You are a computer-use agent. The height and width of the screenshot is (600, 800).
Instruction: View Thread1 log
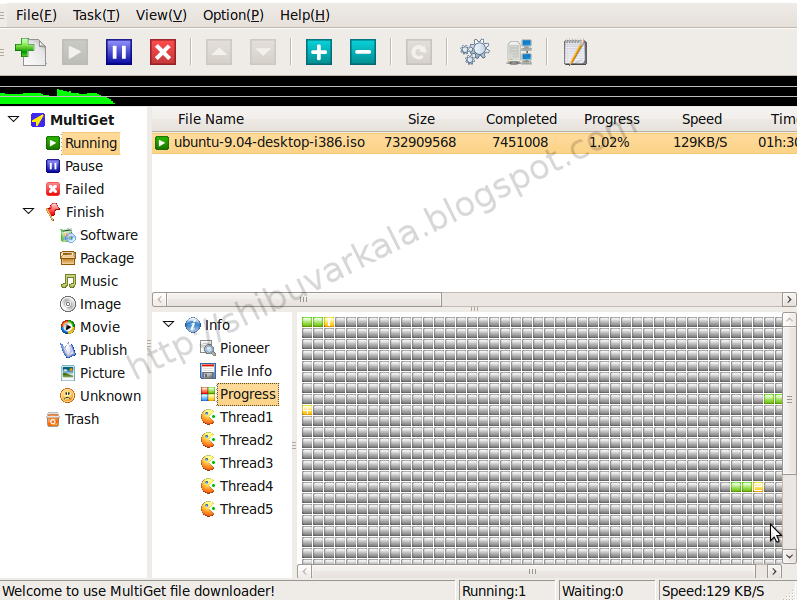tap(246, 417)
